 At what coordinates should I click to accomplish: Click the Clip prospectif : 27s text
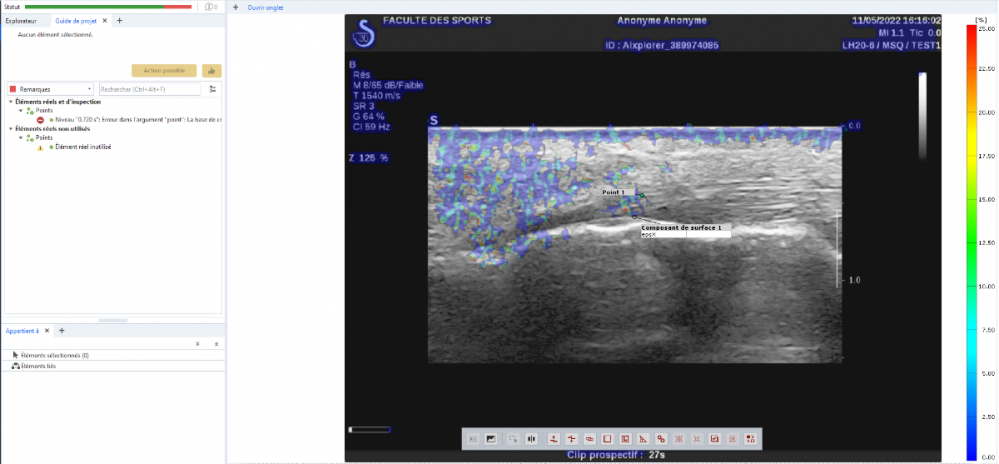pyautogui.click(x=615, y=455)
